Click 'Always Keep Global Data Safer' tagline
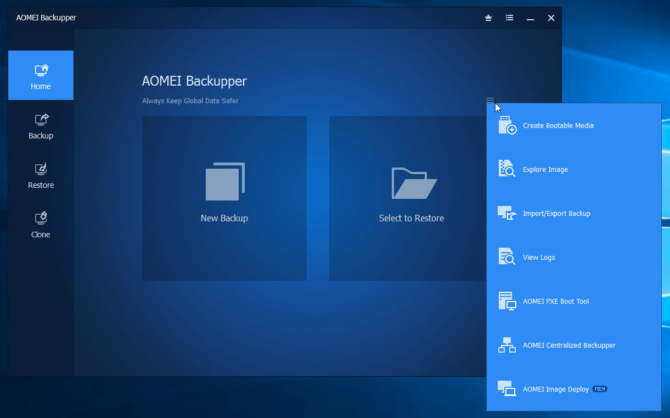The height and width of the screenshot is (418, 670). [190, 101]
